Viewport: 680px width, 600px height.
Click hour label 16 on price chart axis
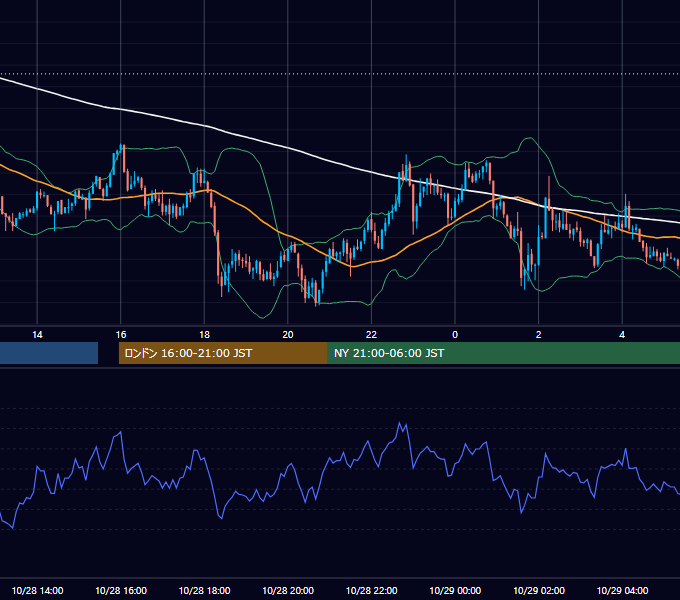click(121, 335)
